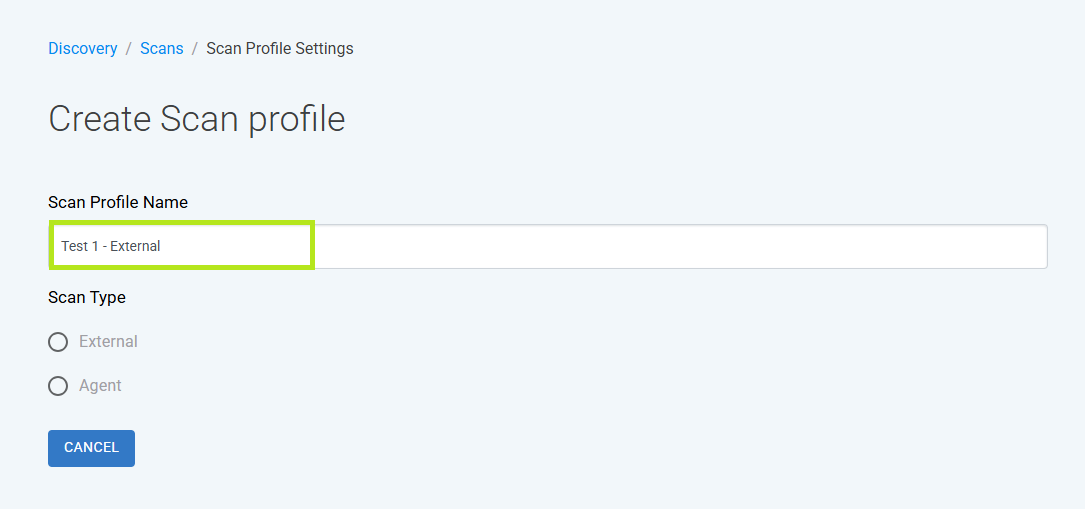Click the Scan Profile Settings breadcrumb text

click(280, 48)
